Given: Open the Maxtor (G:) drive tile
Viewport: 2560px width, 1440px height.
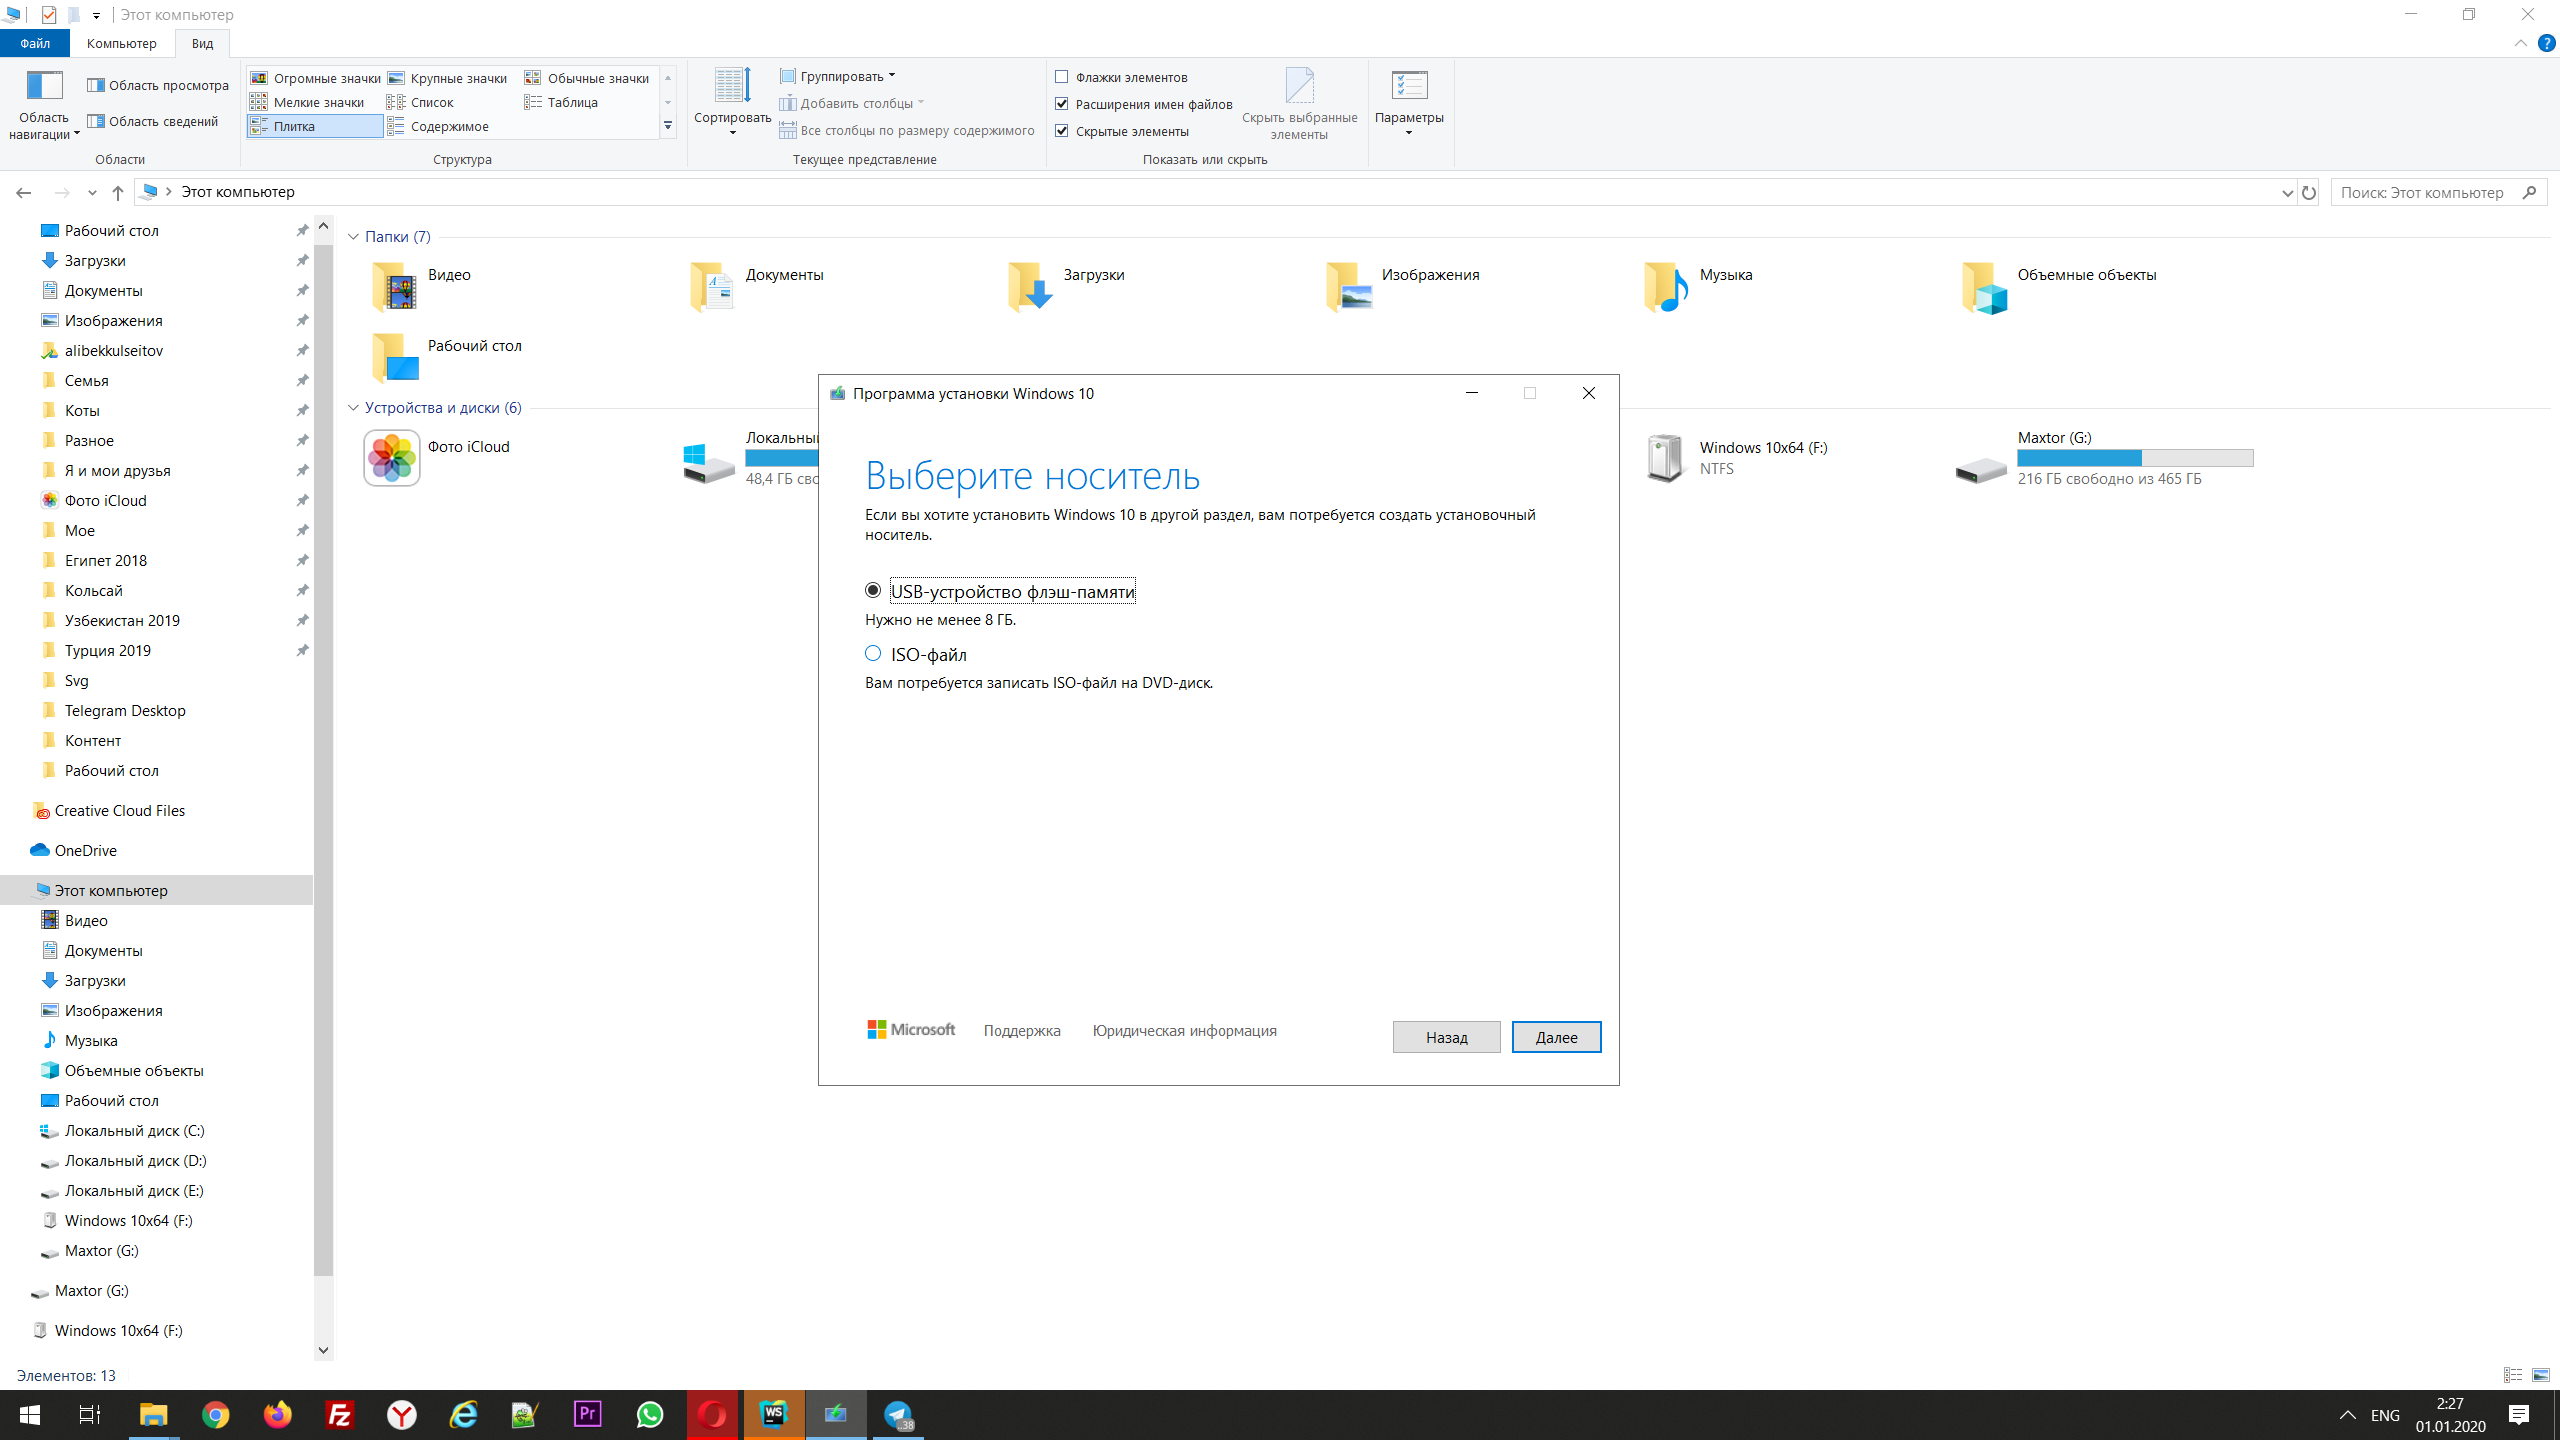Looking at the screenshot, I should [2105, 458].
